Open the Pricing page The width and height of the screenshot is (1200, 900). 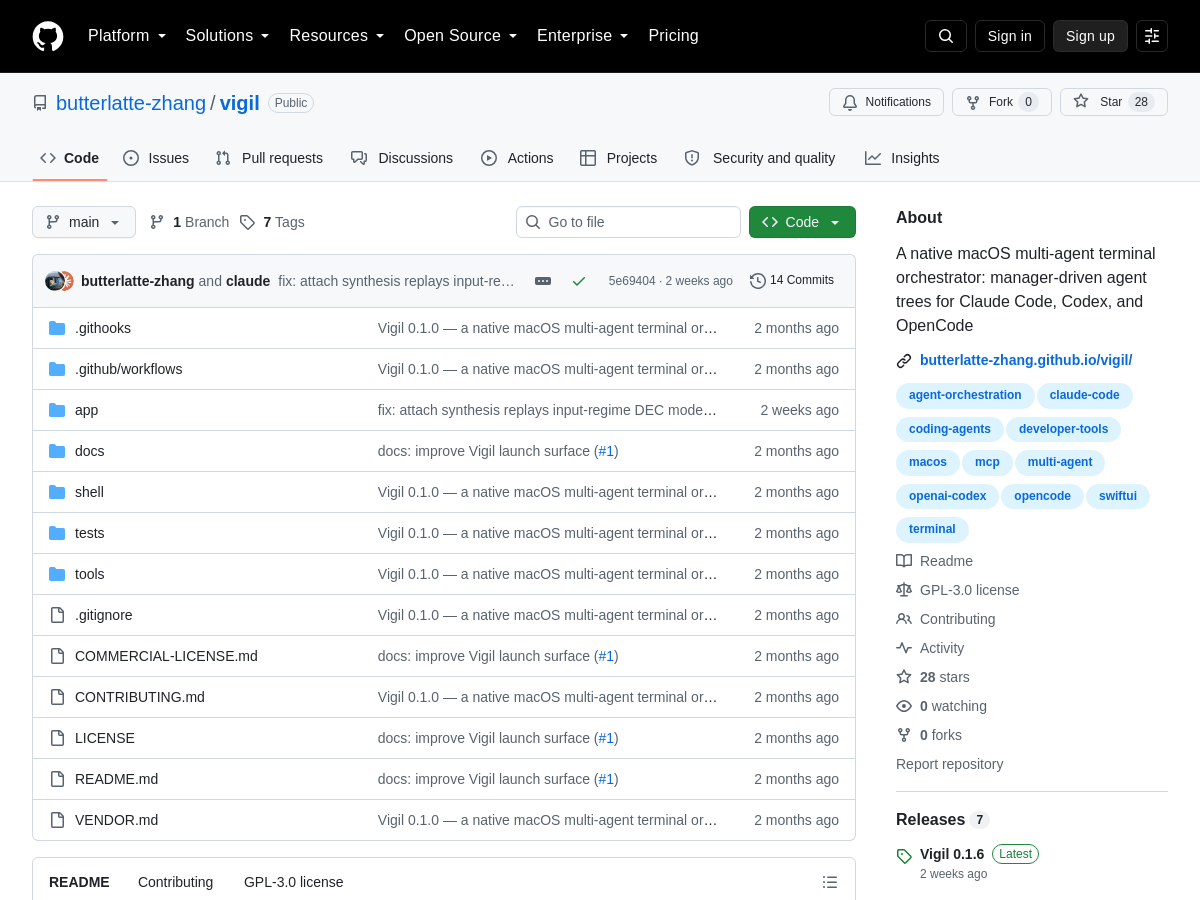pos(673,36)
